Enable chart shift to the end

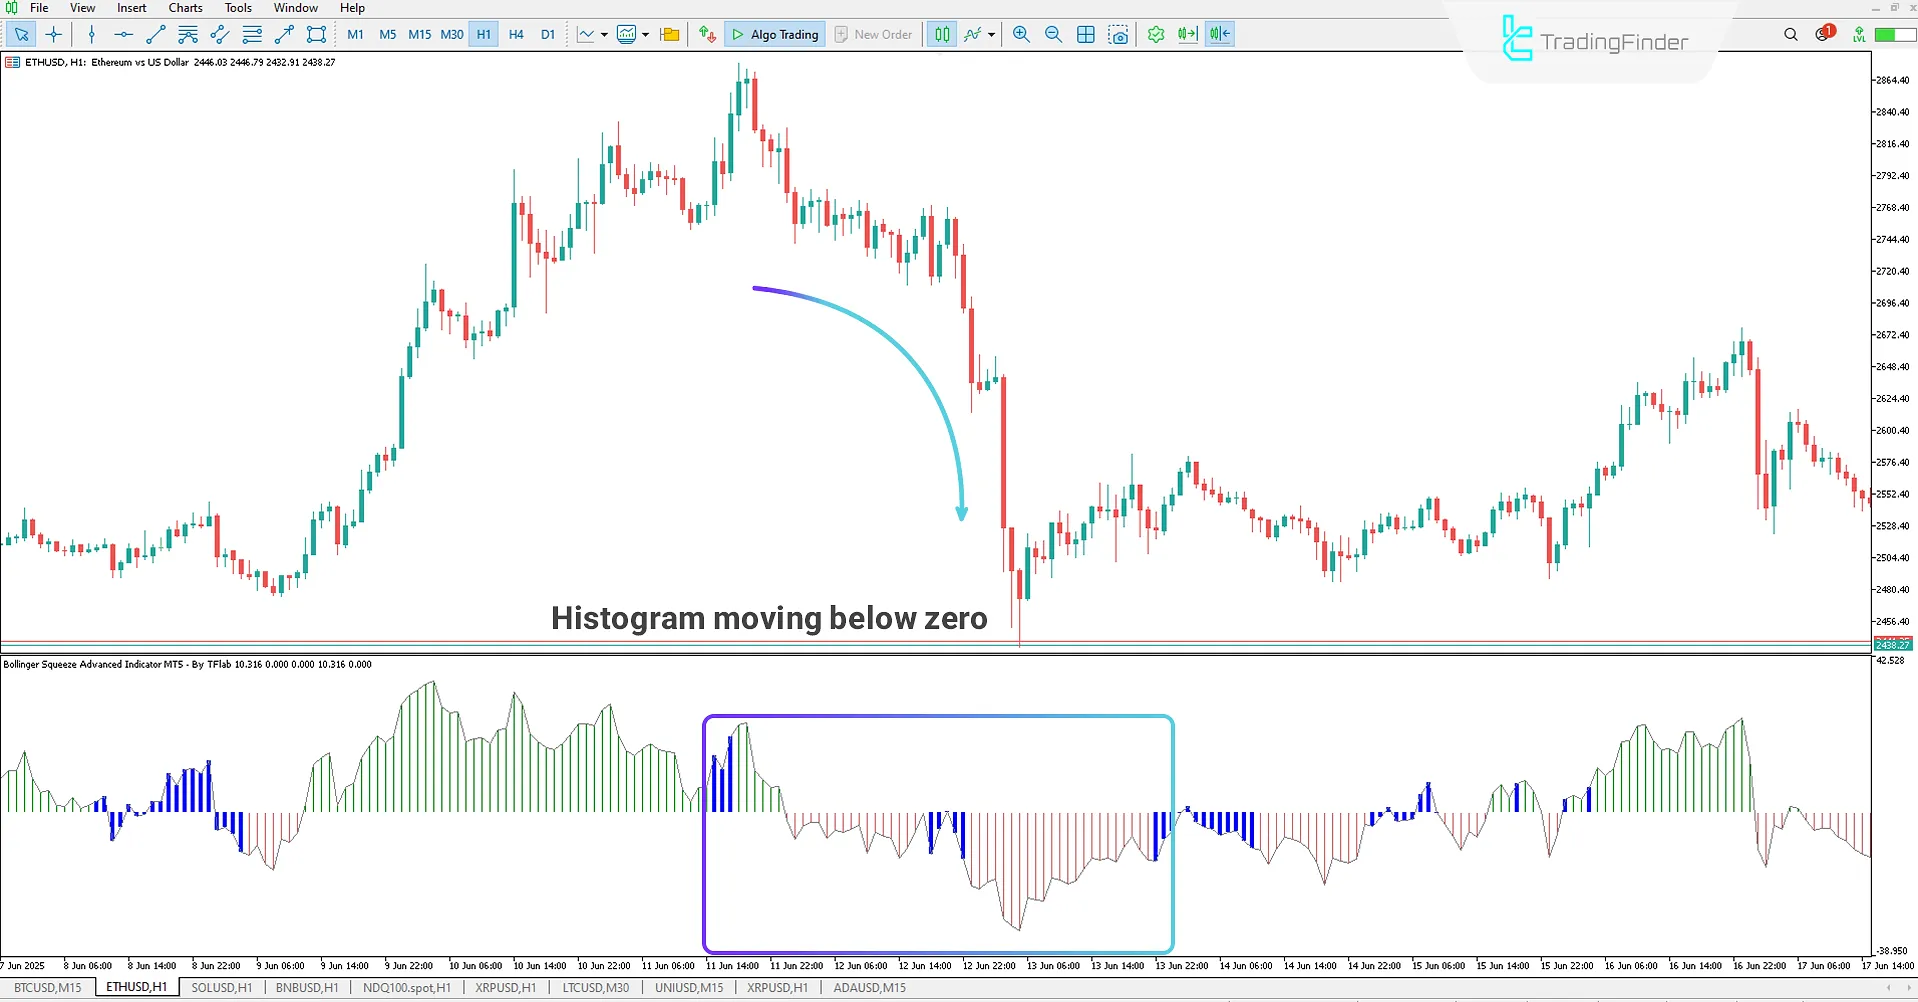click(1219, 34)
